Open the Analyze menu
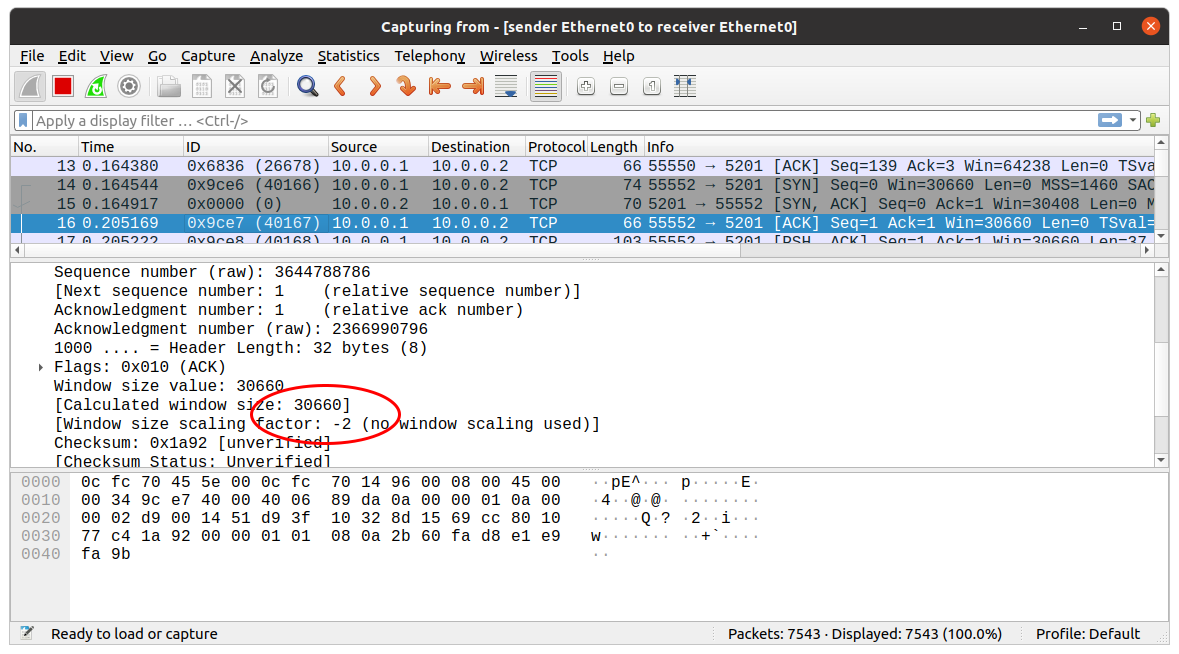 [276, 56]
